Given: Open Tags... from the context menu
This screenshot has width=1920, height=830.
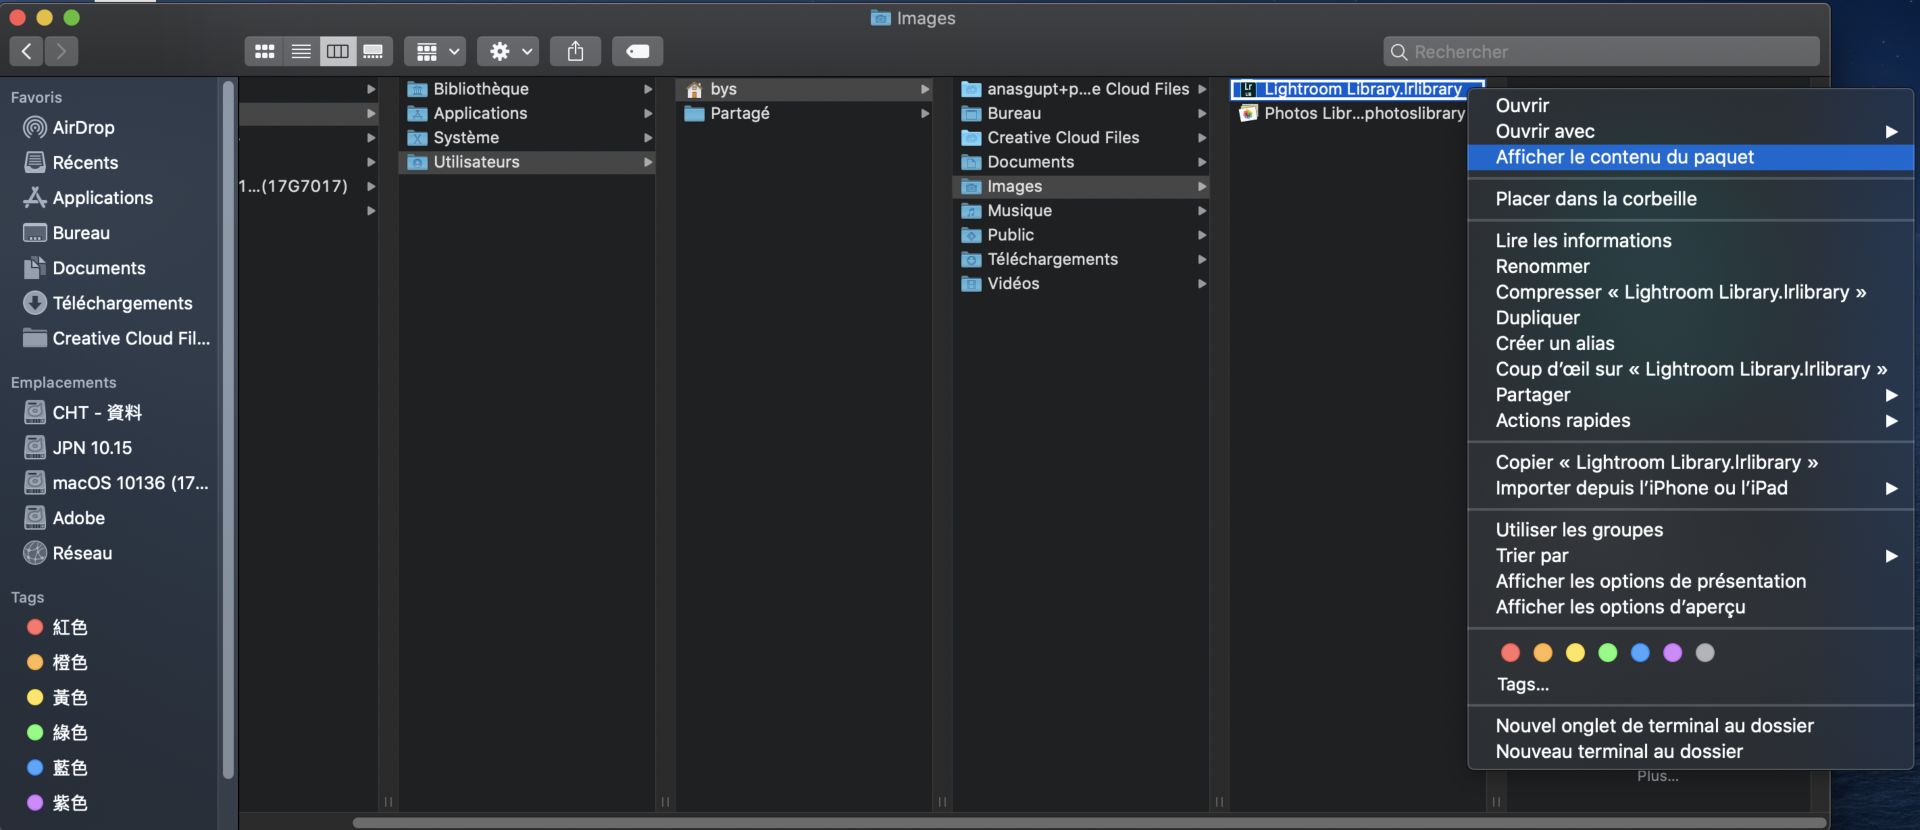Looking at the screenshot, I should pyautogui.click(x=1522, y=684).
